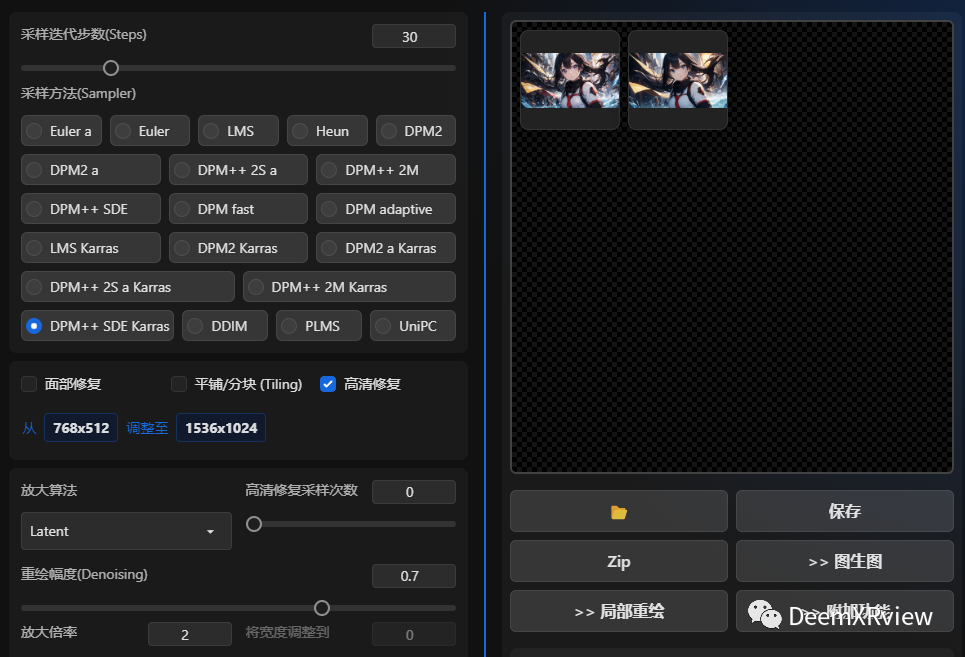The height and width of the screenshot is (657, 965).
Task: Select the DPM++ 2M Karras sampler
Action: tap(349, 286)
